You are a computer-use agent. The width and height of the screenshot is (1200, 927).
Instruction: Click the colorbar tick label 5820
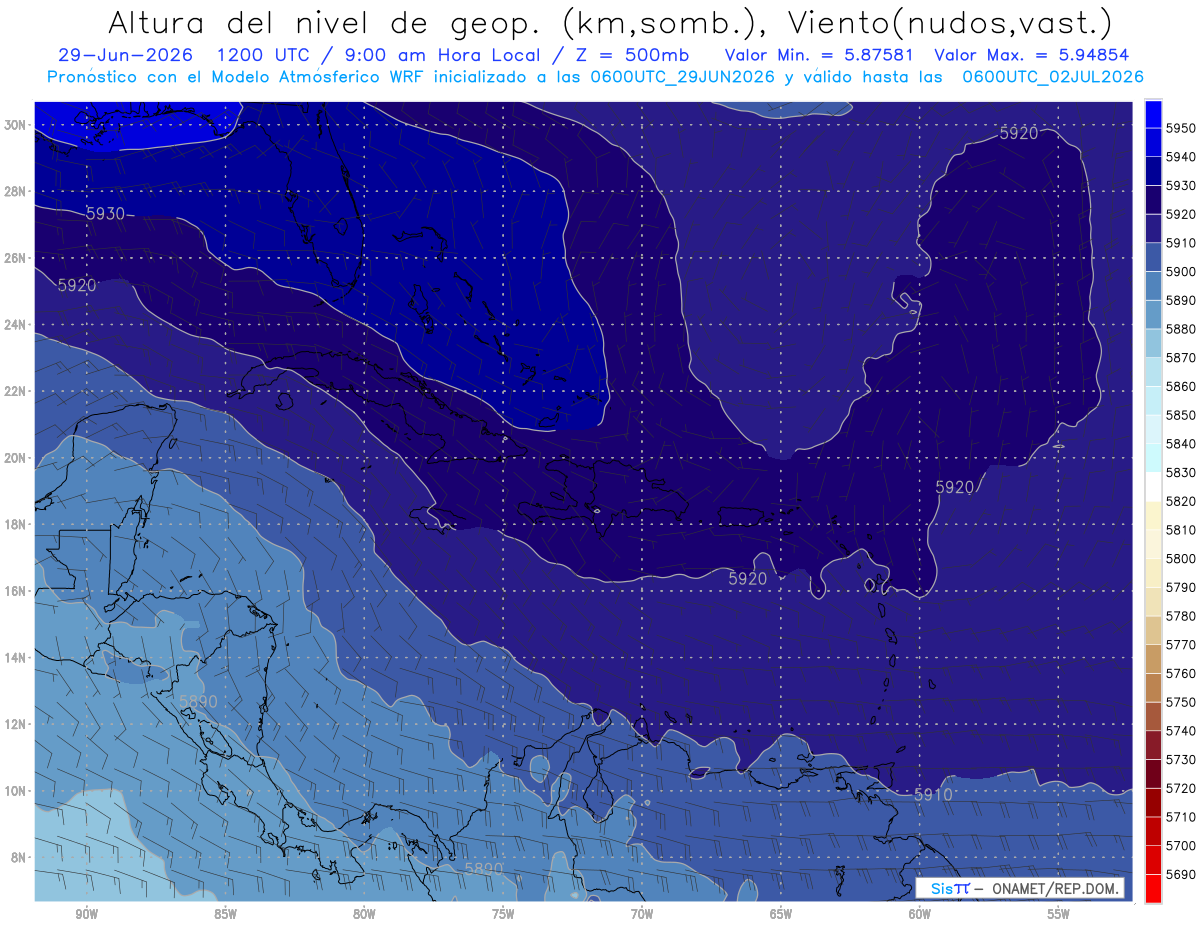pyautogui.click(x=1181, y=501)
